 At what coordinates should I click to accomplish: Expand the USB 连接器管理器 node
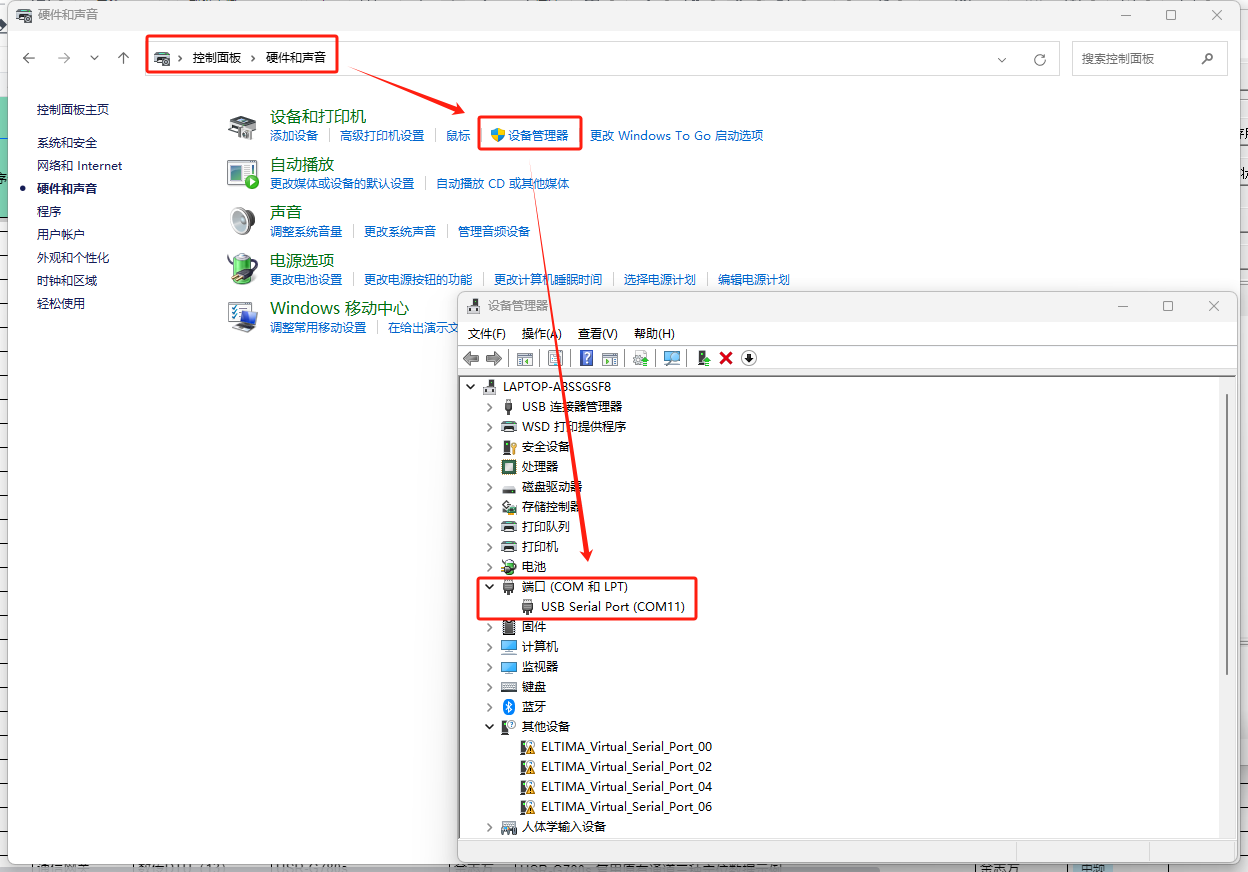(x=489, y=406)
